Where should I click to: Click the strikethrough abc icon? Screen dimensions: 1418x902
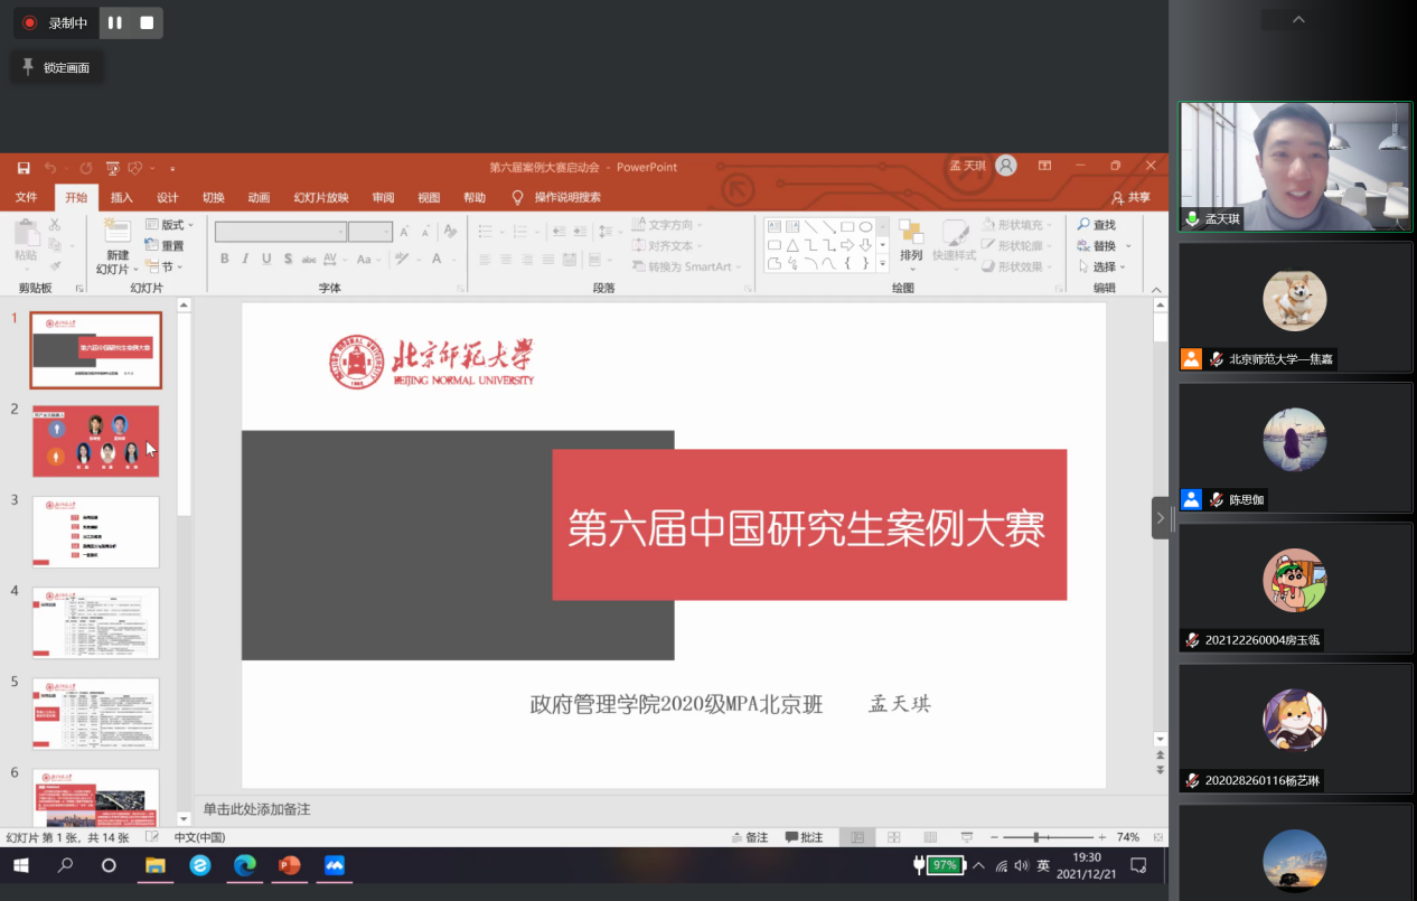click(x=309, y=259)
